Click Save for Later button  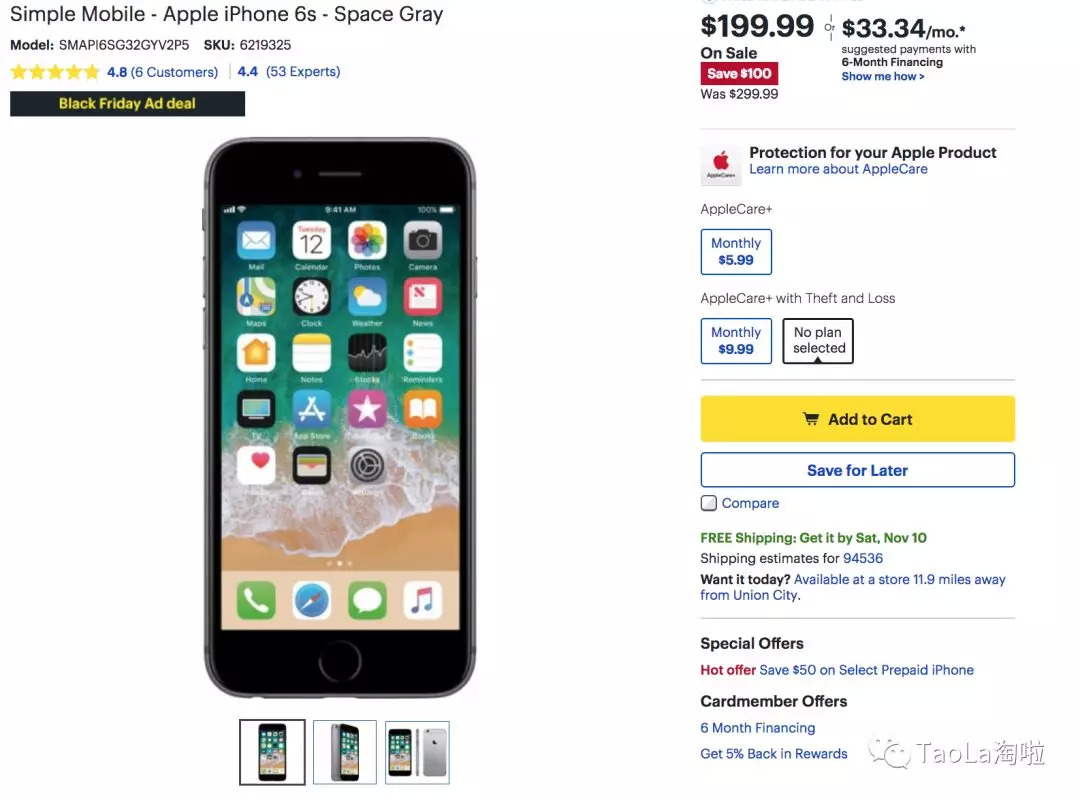pos(858,470)
